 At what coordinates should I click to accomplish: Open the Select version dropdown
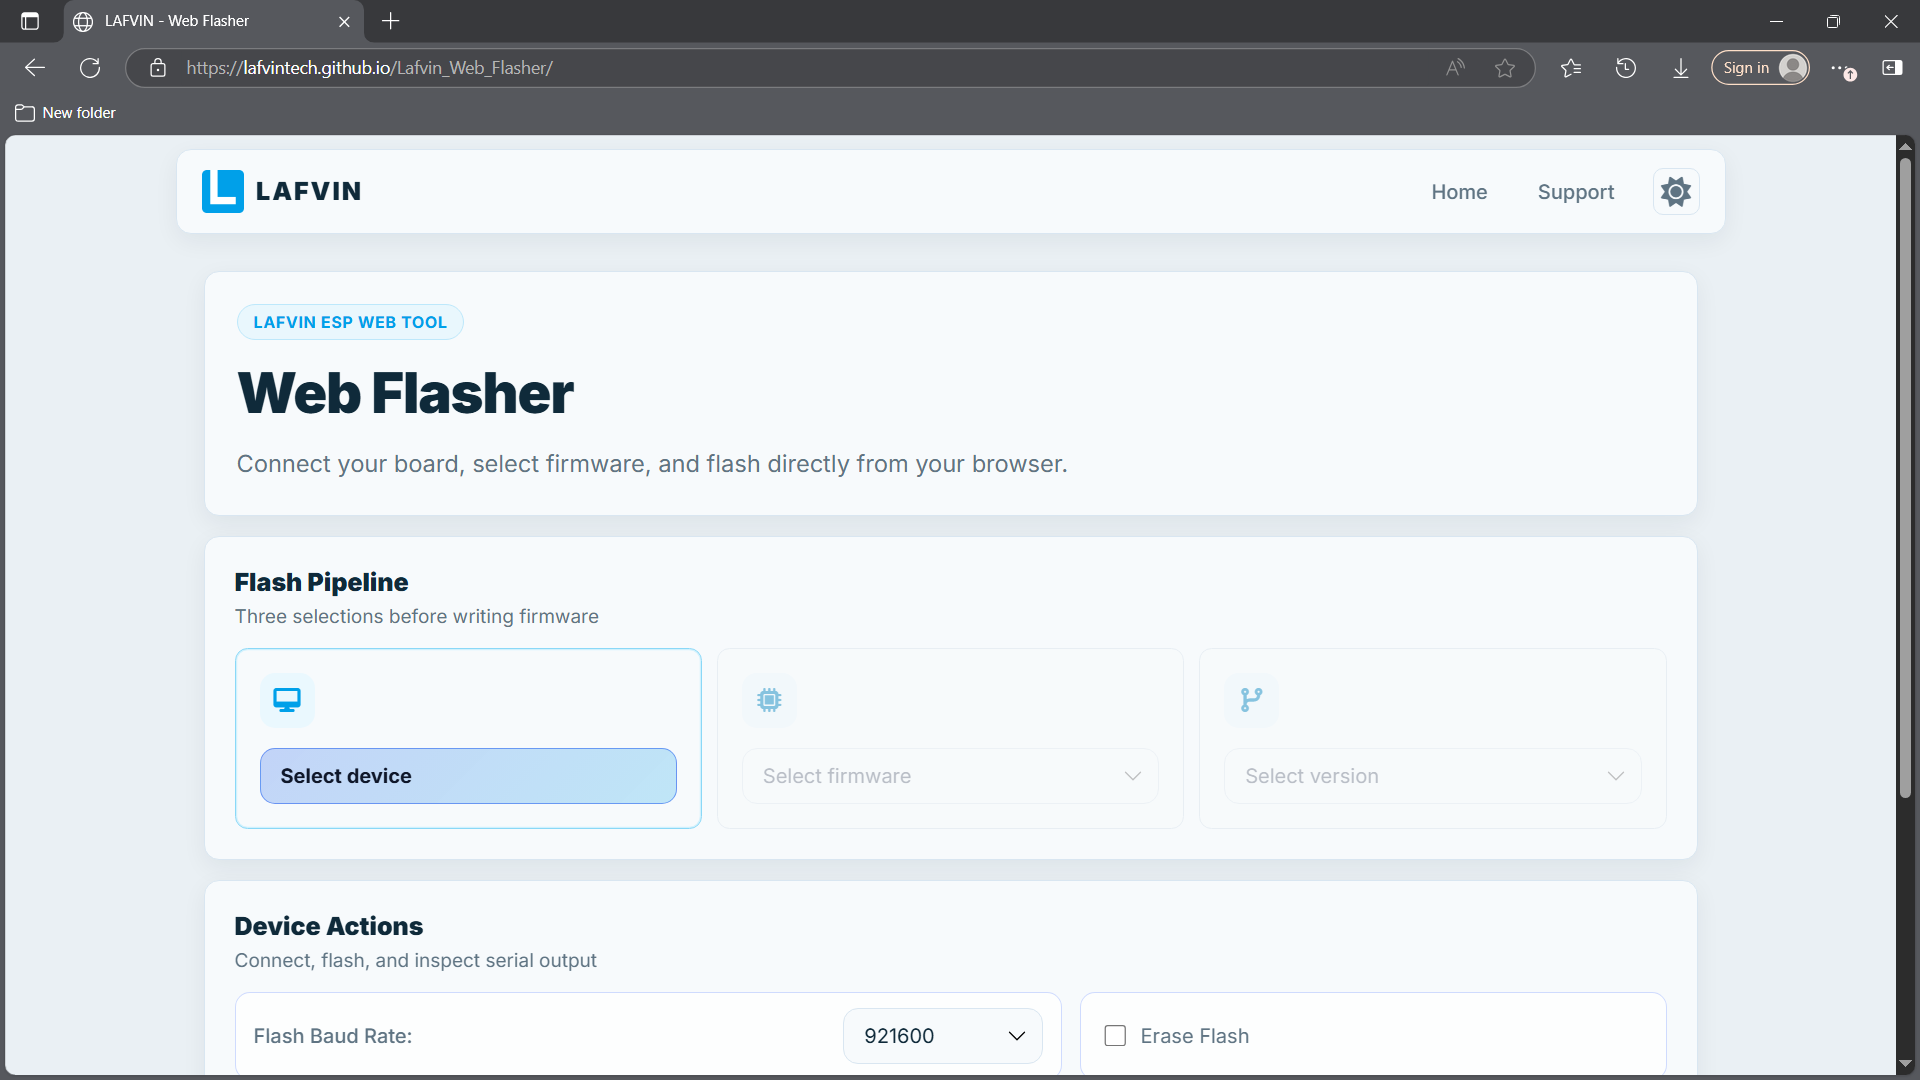click(1433, 776)
